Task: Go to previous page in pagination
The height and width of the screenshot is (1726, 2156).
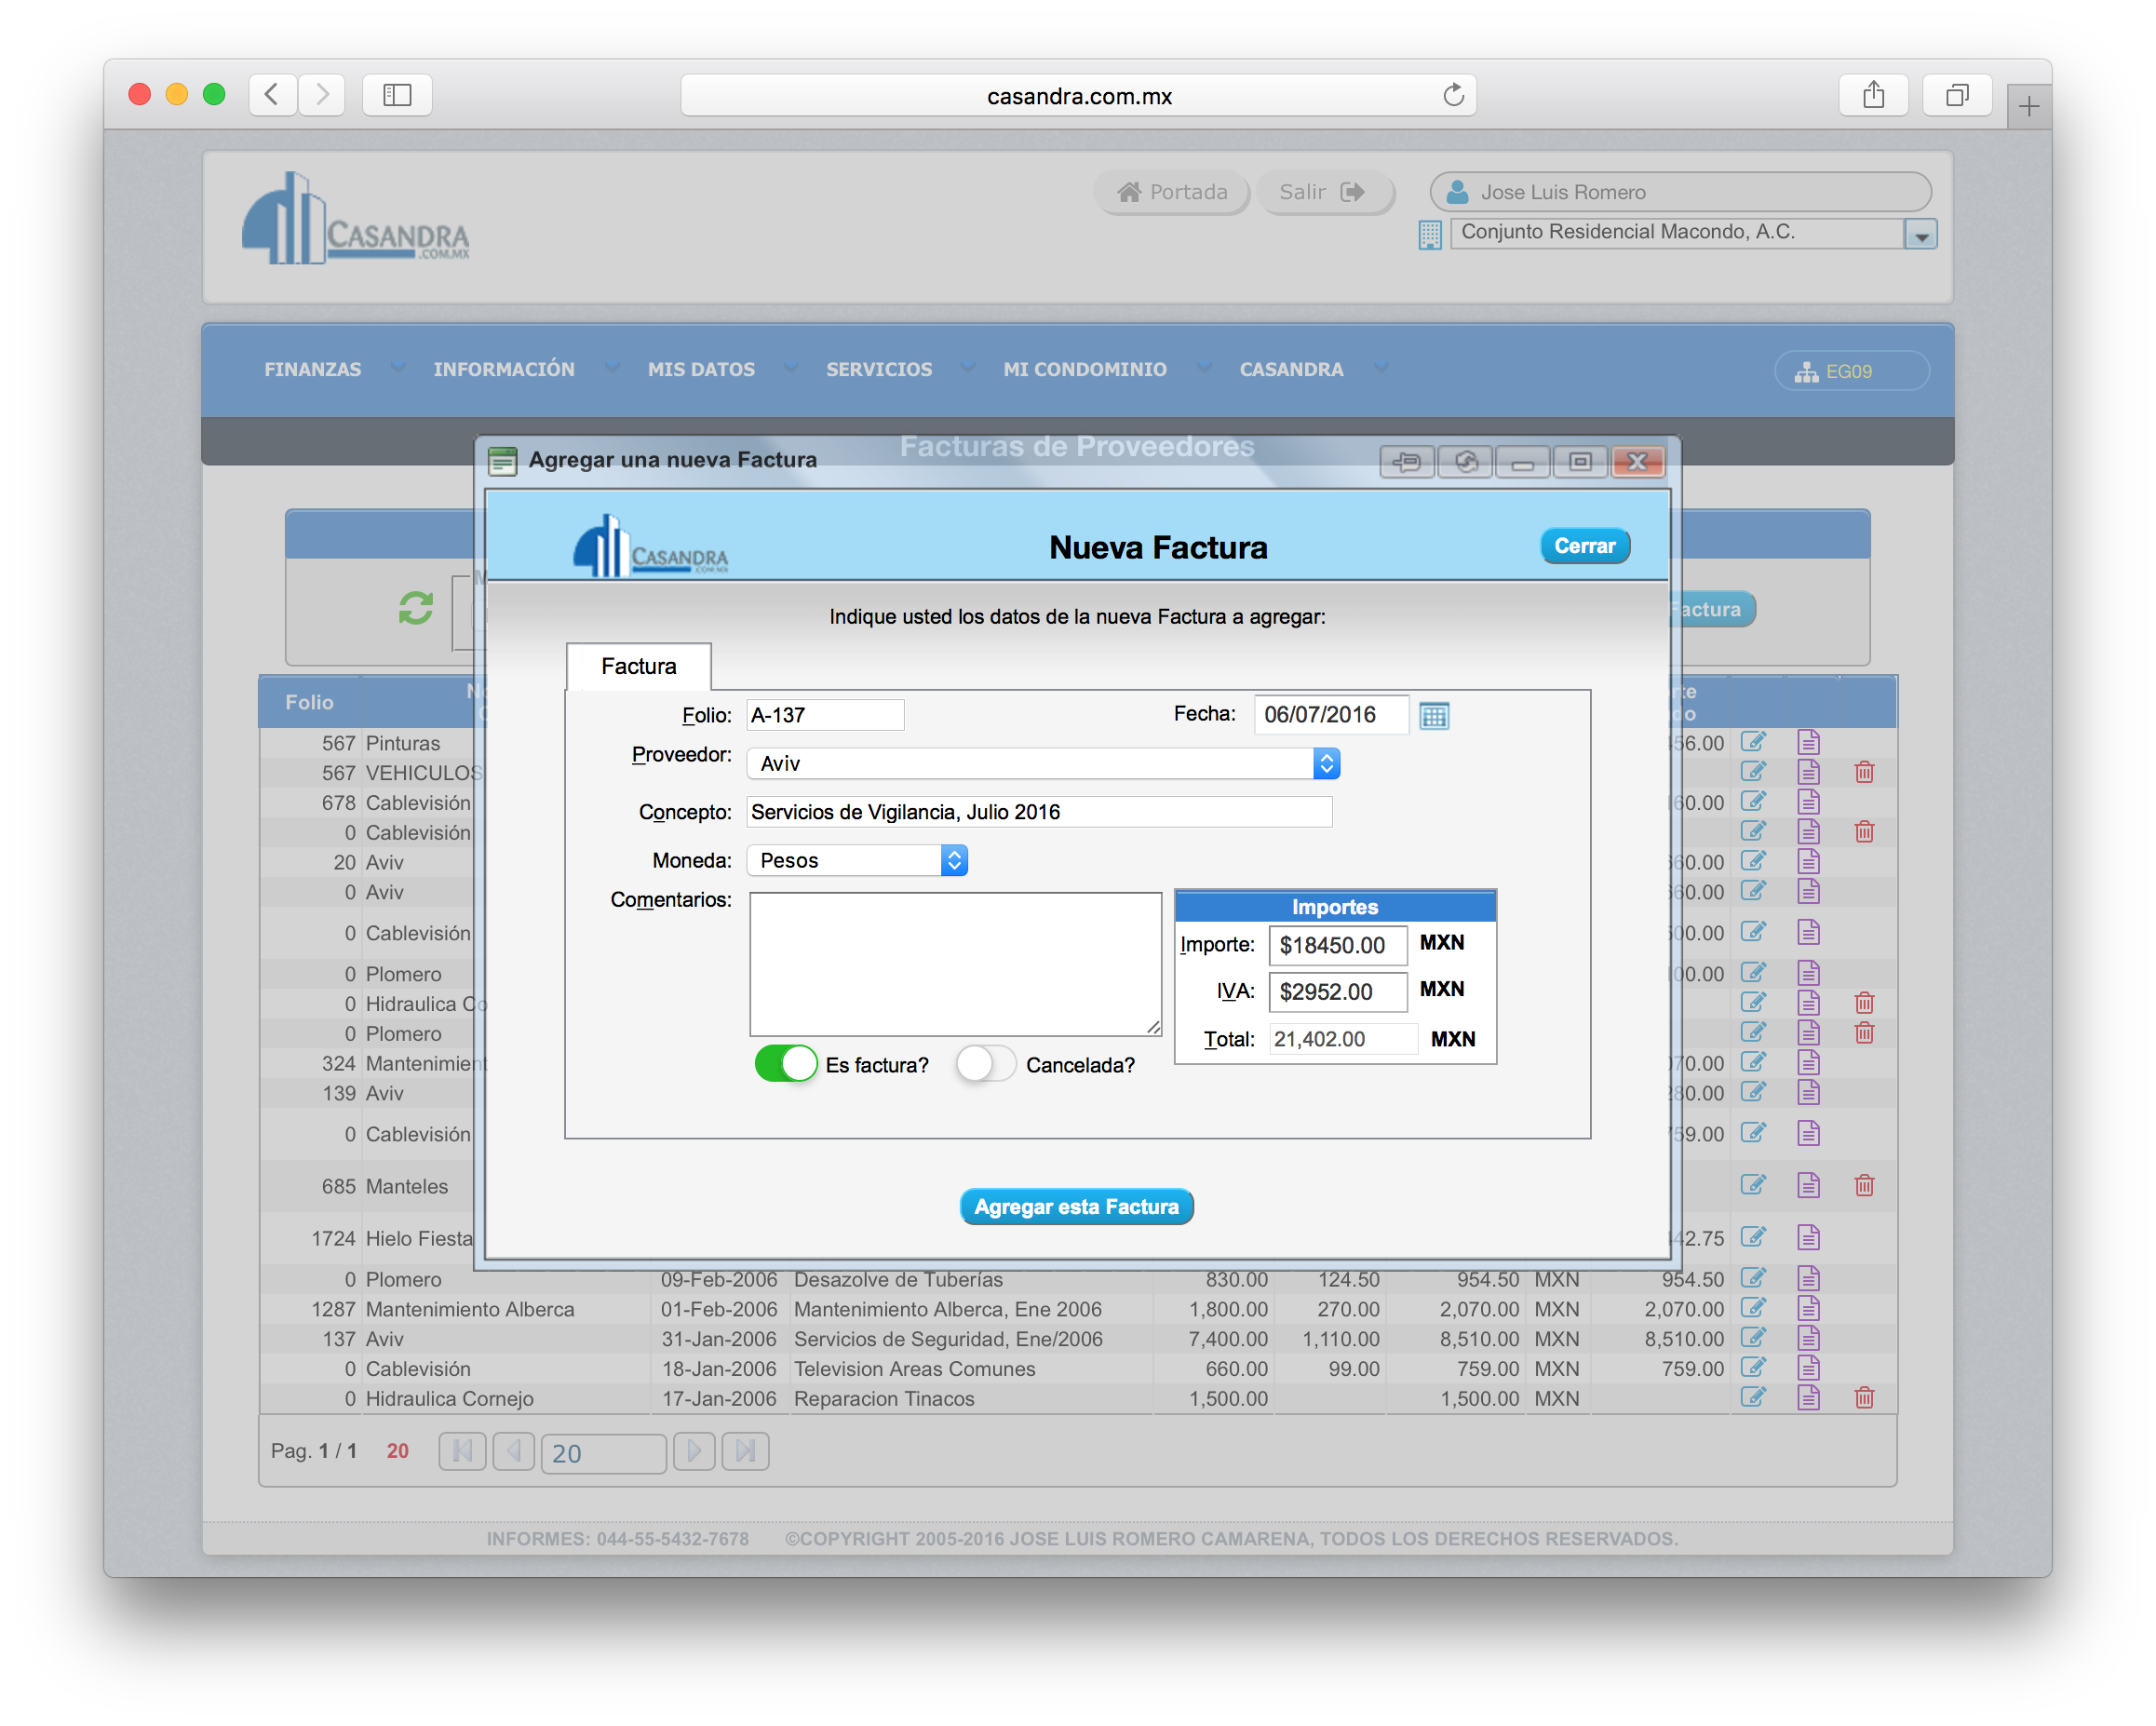Action: [x=514, y=1451]
